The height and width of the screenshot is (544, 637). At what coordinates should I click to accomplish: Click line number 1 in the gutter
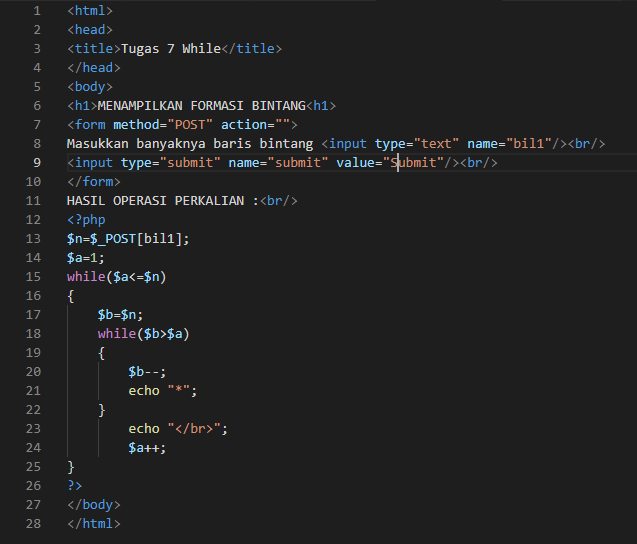(37, 11)
